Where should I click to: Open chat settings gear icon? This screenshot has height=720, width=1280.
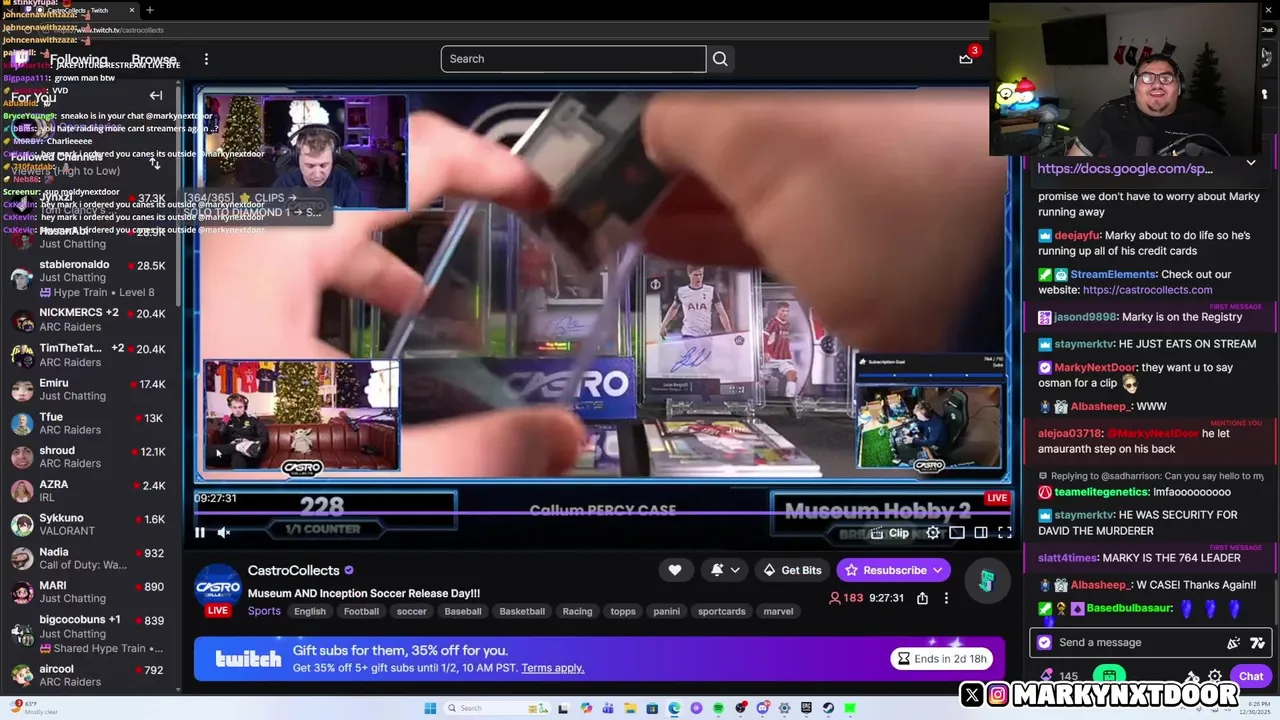point(1215,677)
